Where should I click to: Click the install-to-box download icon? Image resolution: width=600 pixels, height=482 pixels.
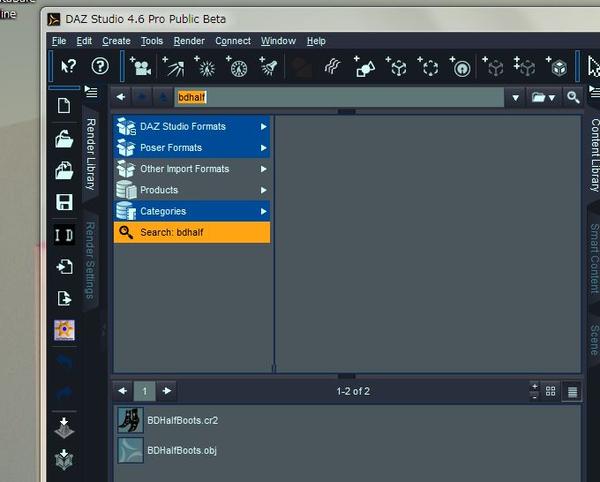click(64, 459)
